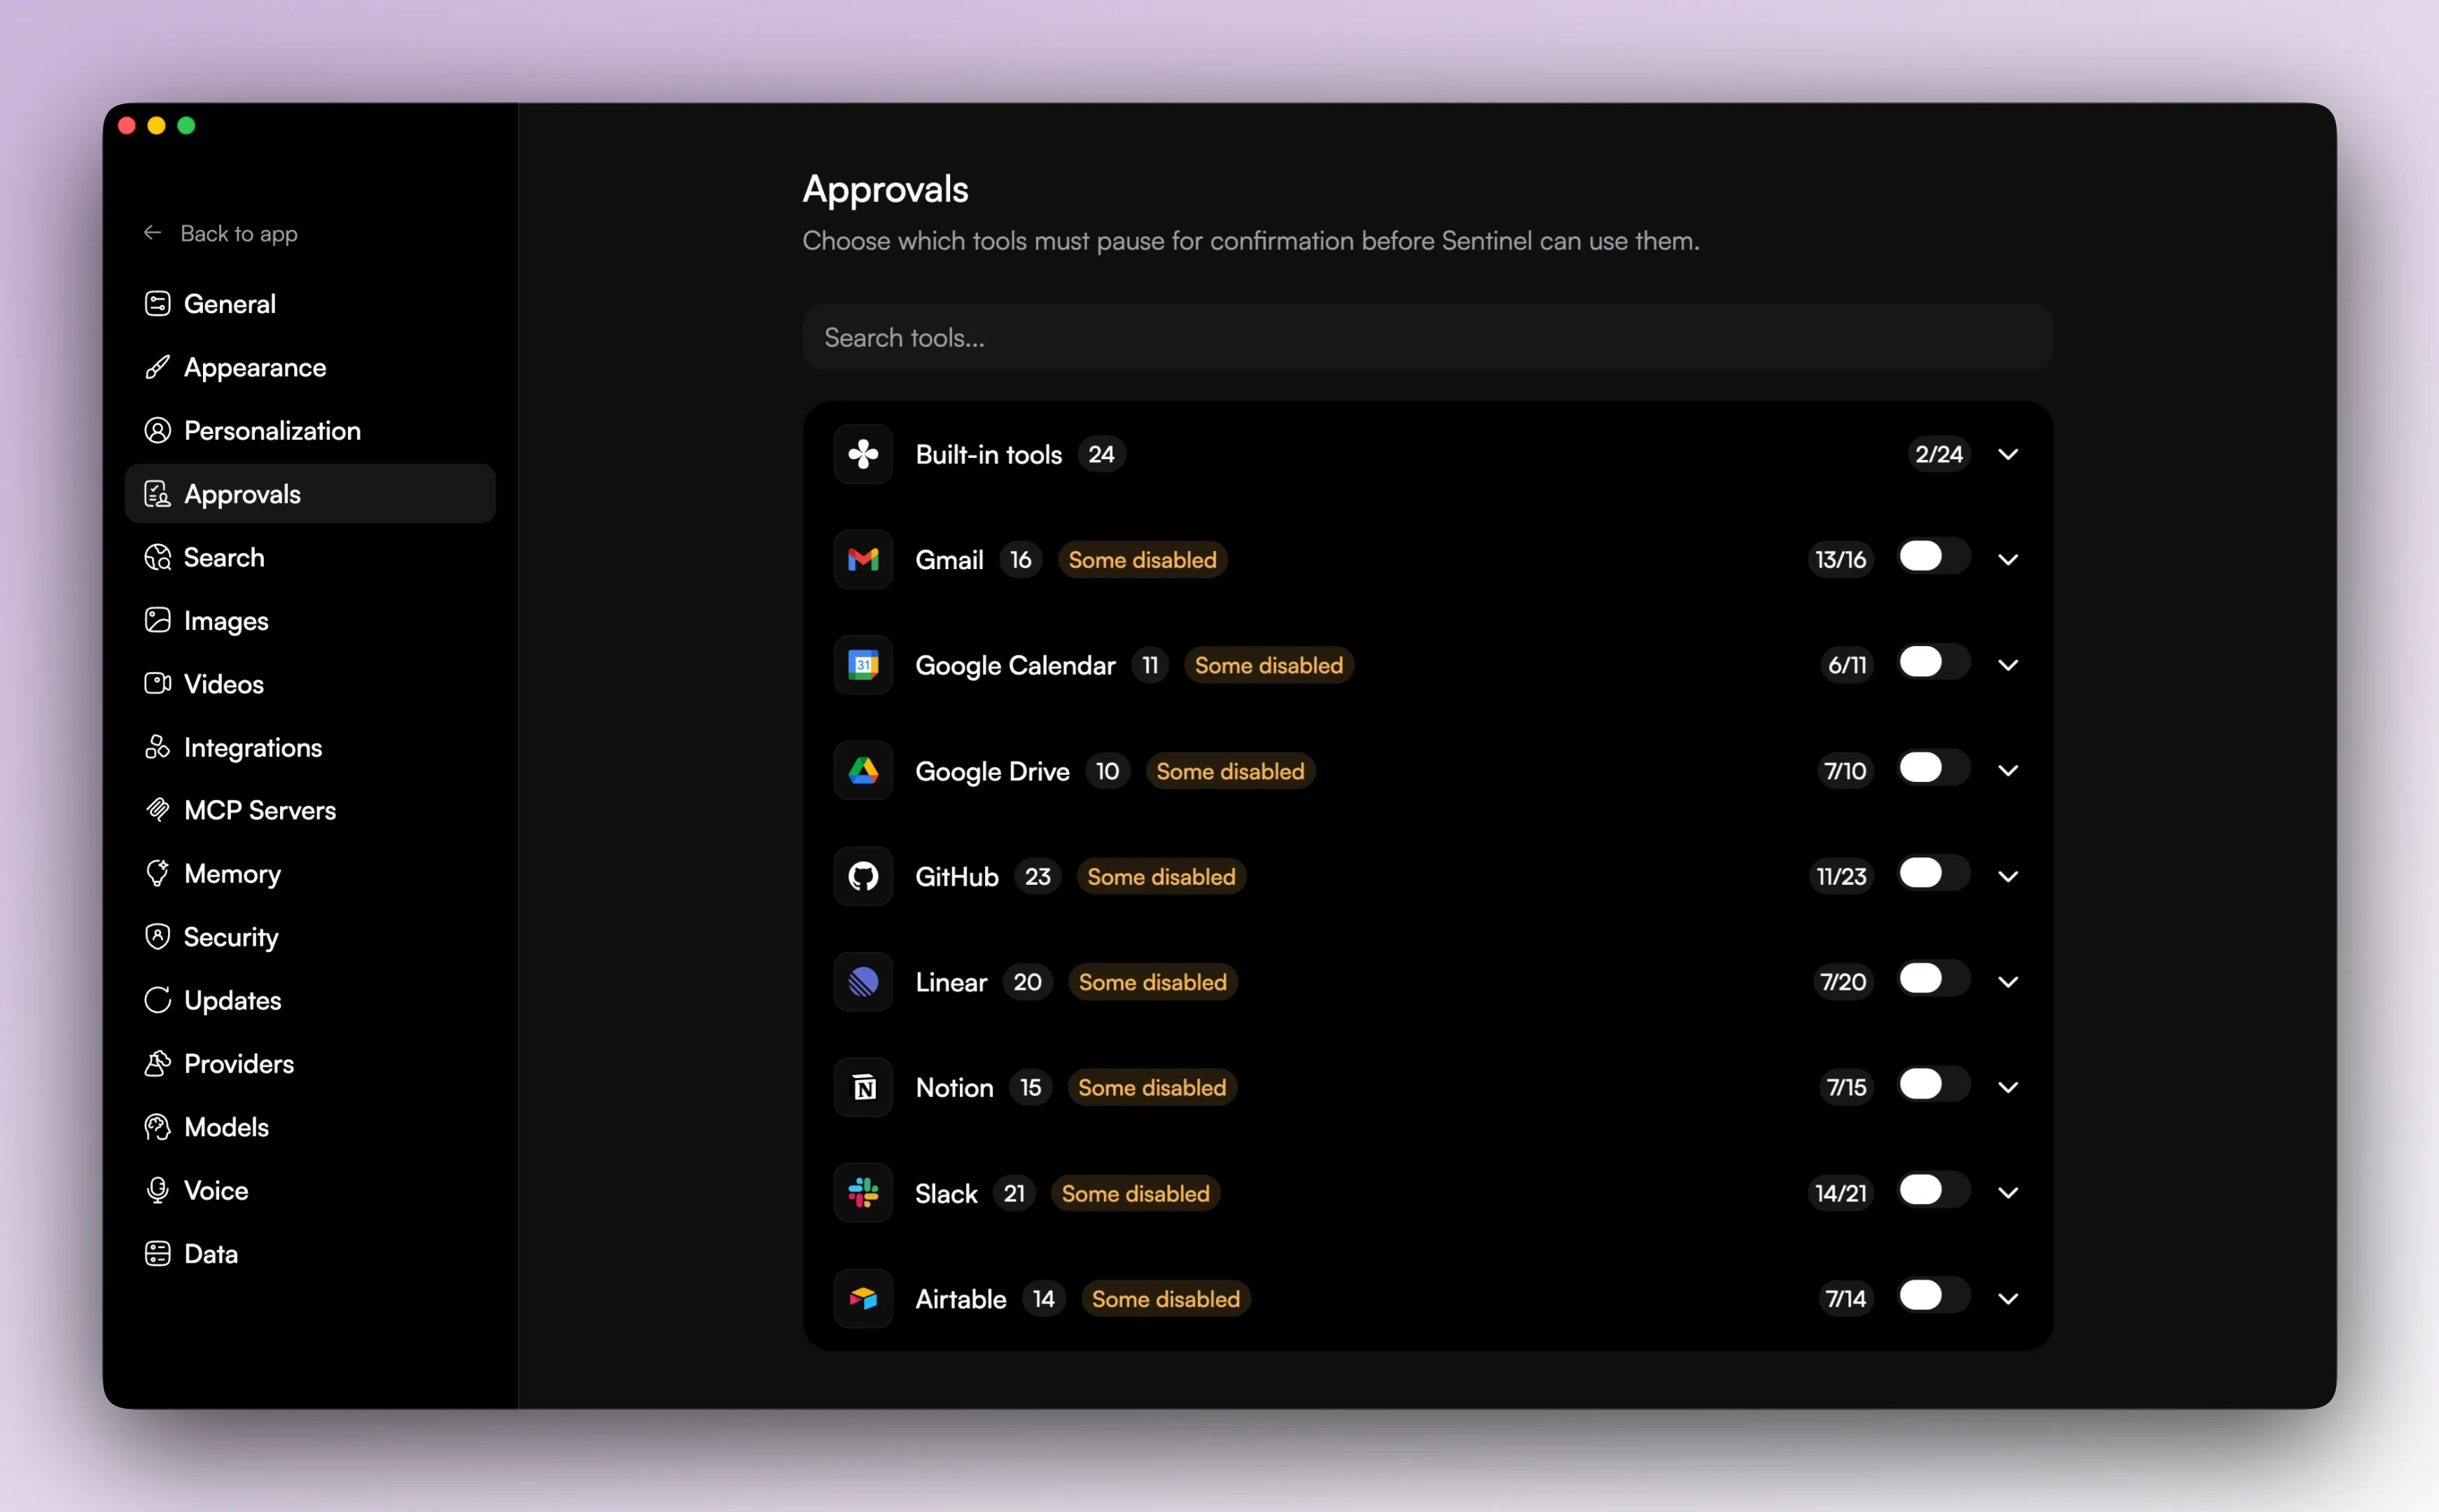Click the Updates refresh icon
This screenshot has height=1512, width=2439.
157,1000
